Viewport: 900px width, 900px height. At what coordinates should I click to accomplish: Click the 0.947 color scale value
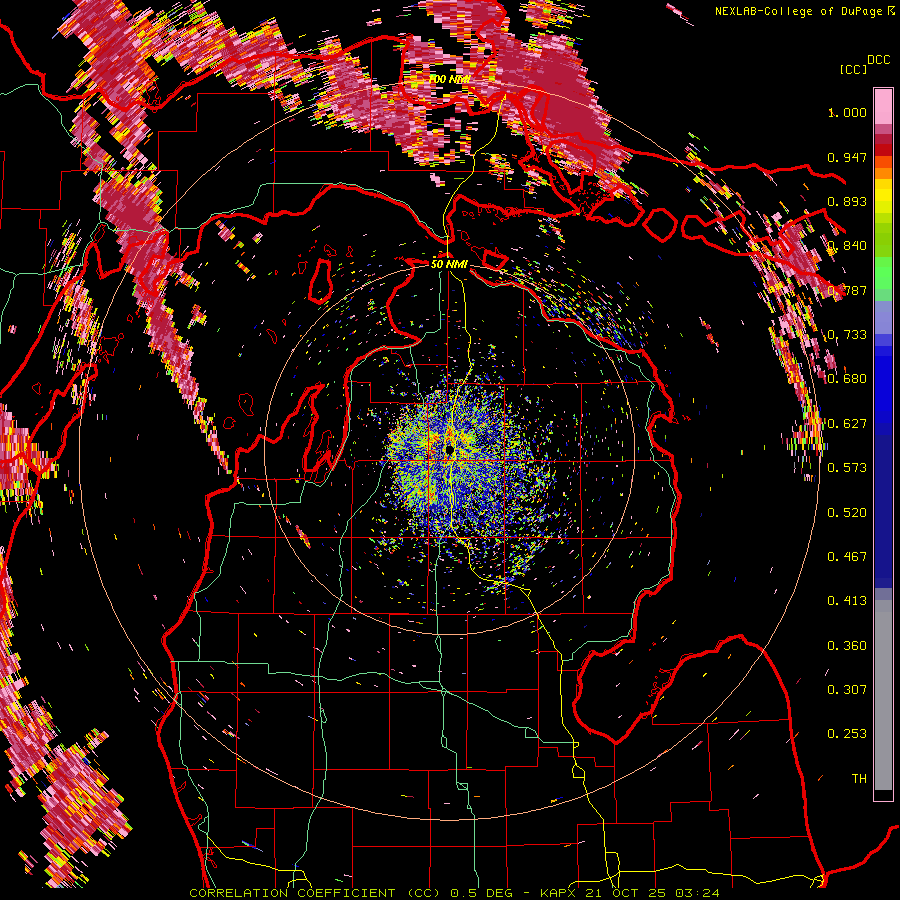(x=847, y=157)
